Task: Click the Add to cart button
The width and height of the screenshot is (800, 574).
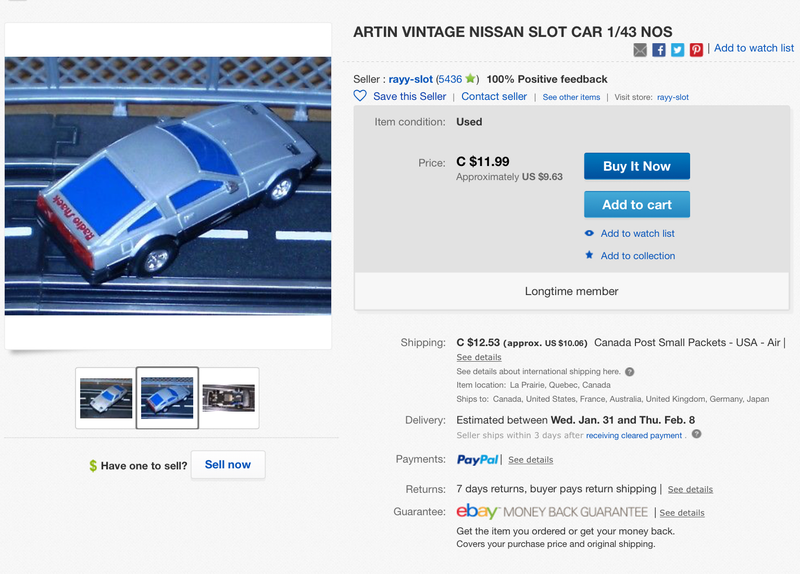Action: tap(637, 205)
